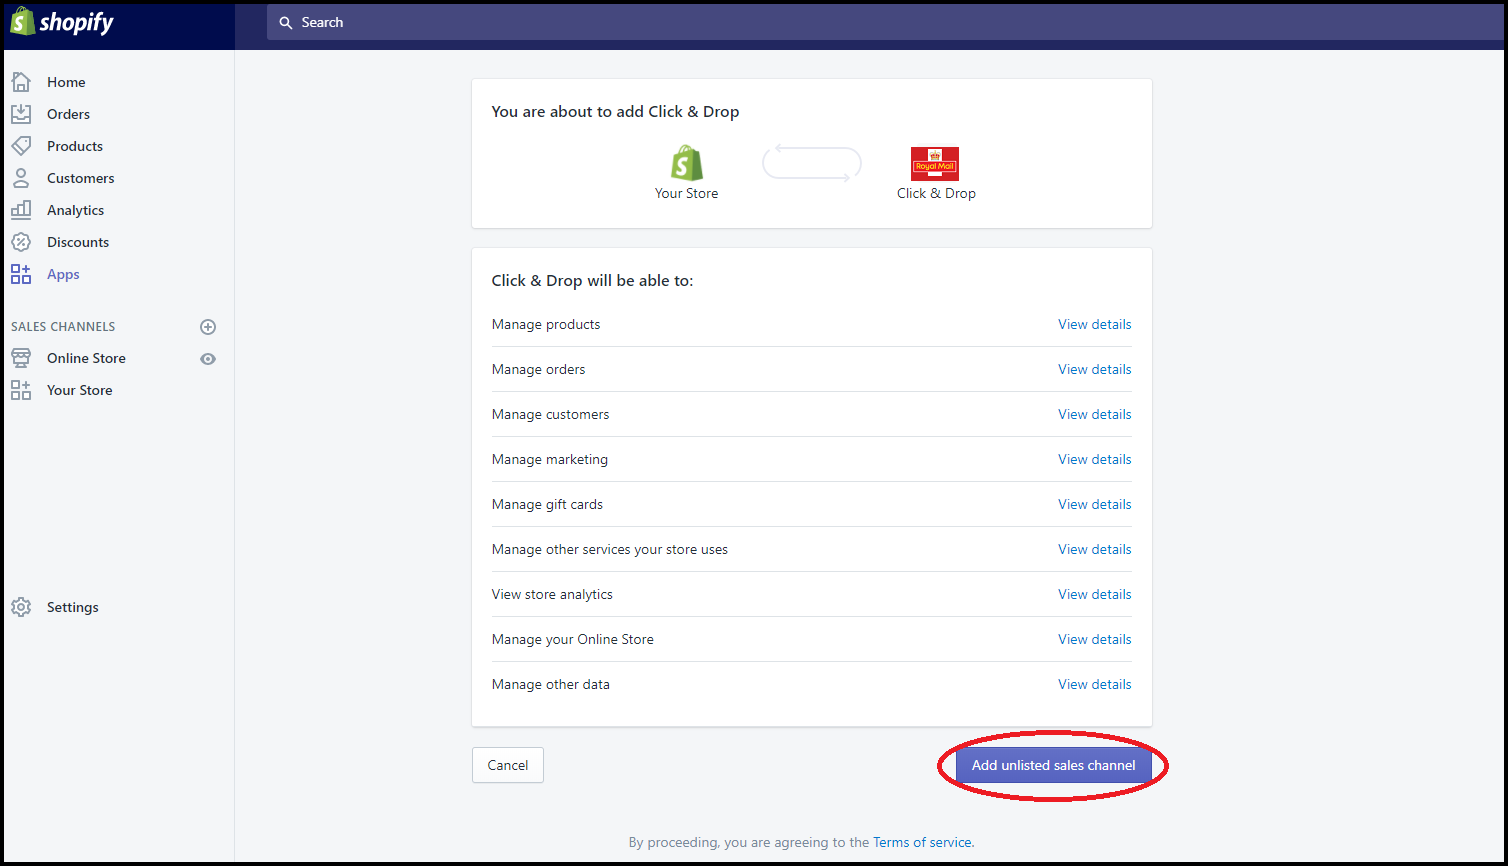Open Customers via the person icon

tap(21, 178)
